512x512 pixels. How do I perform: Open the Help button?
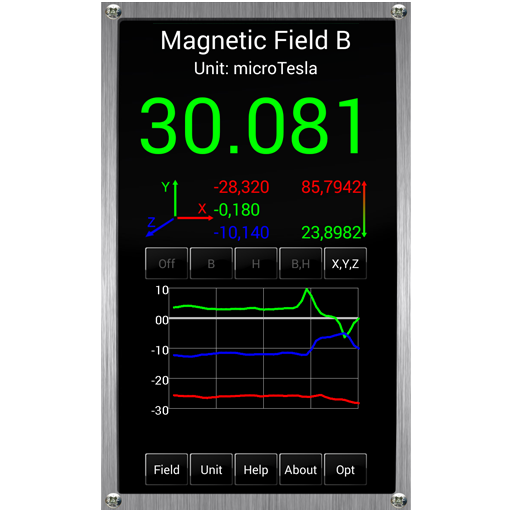point(256,469)
